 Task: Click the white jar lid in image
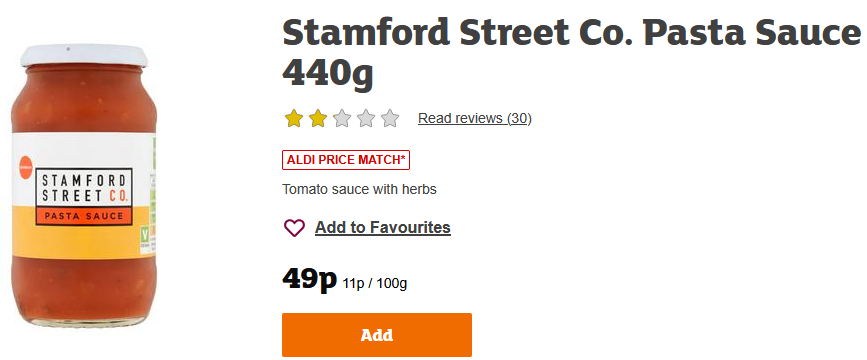(x=84, y=56)
